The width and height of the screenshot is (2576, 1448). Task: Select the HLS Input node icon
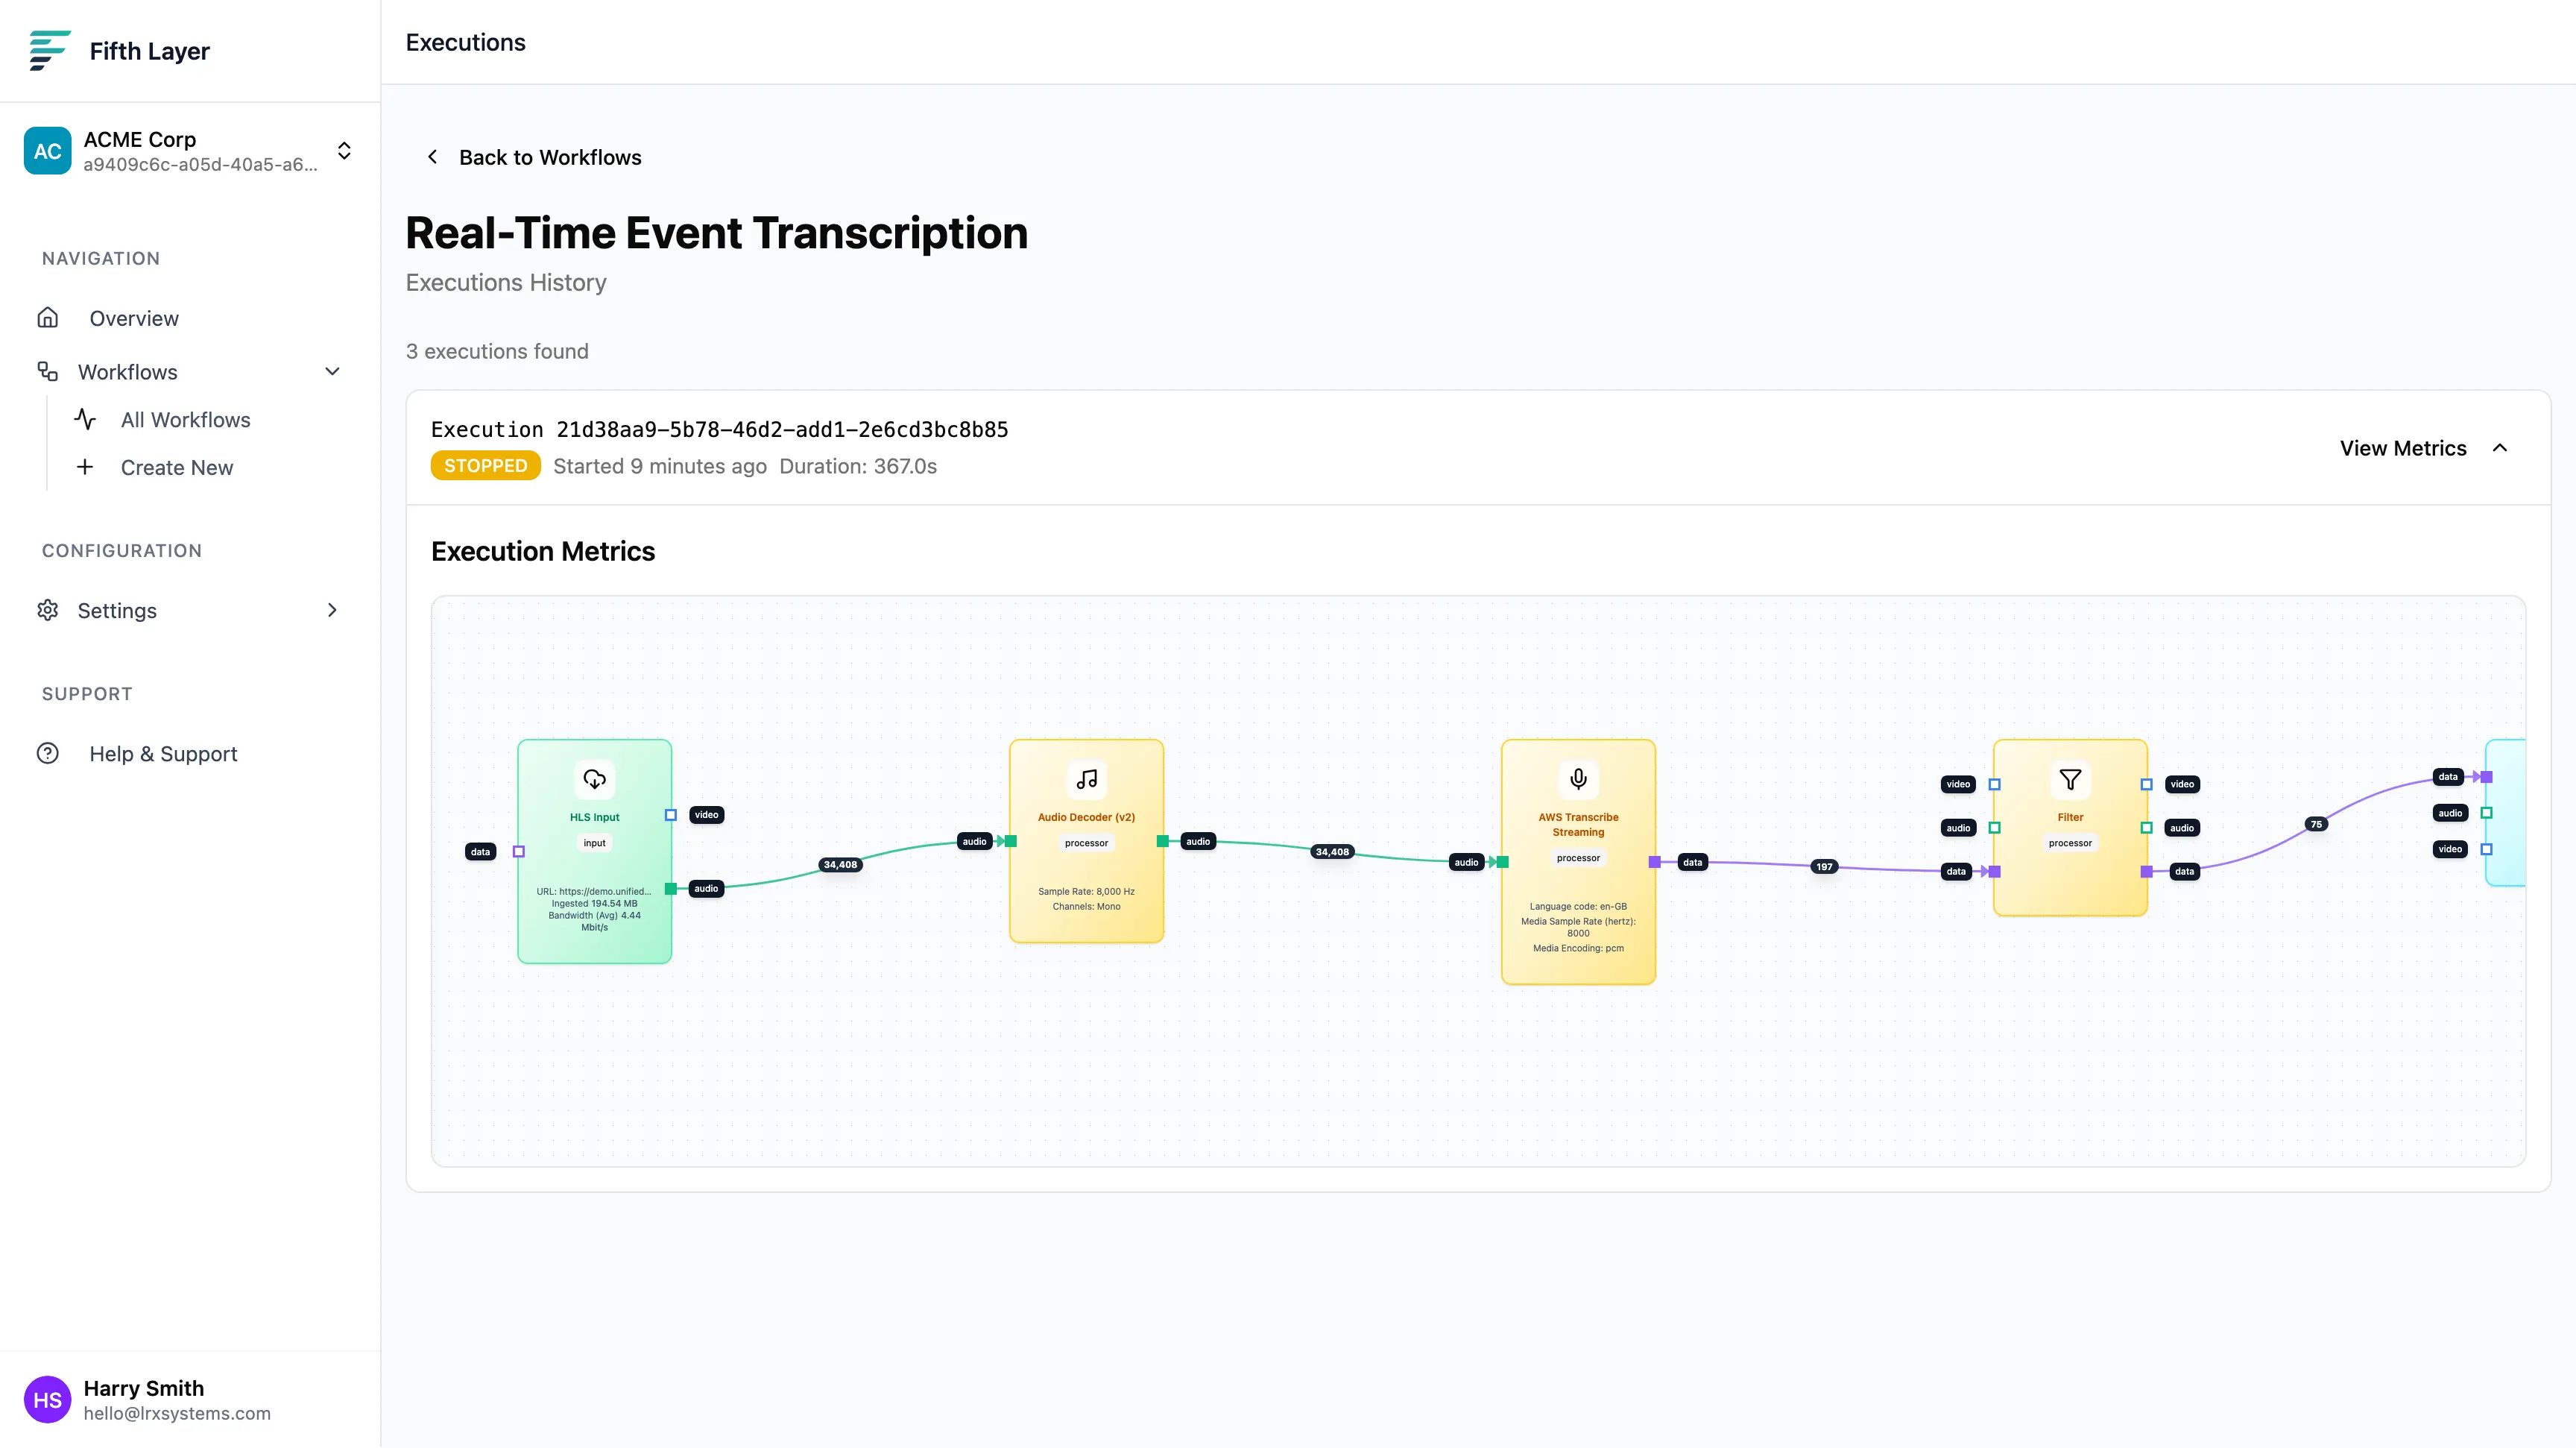[594, 779]
